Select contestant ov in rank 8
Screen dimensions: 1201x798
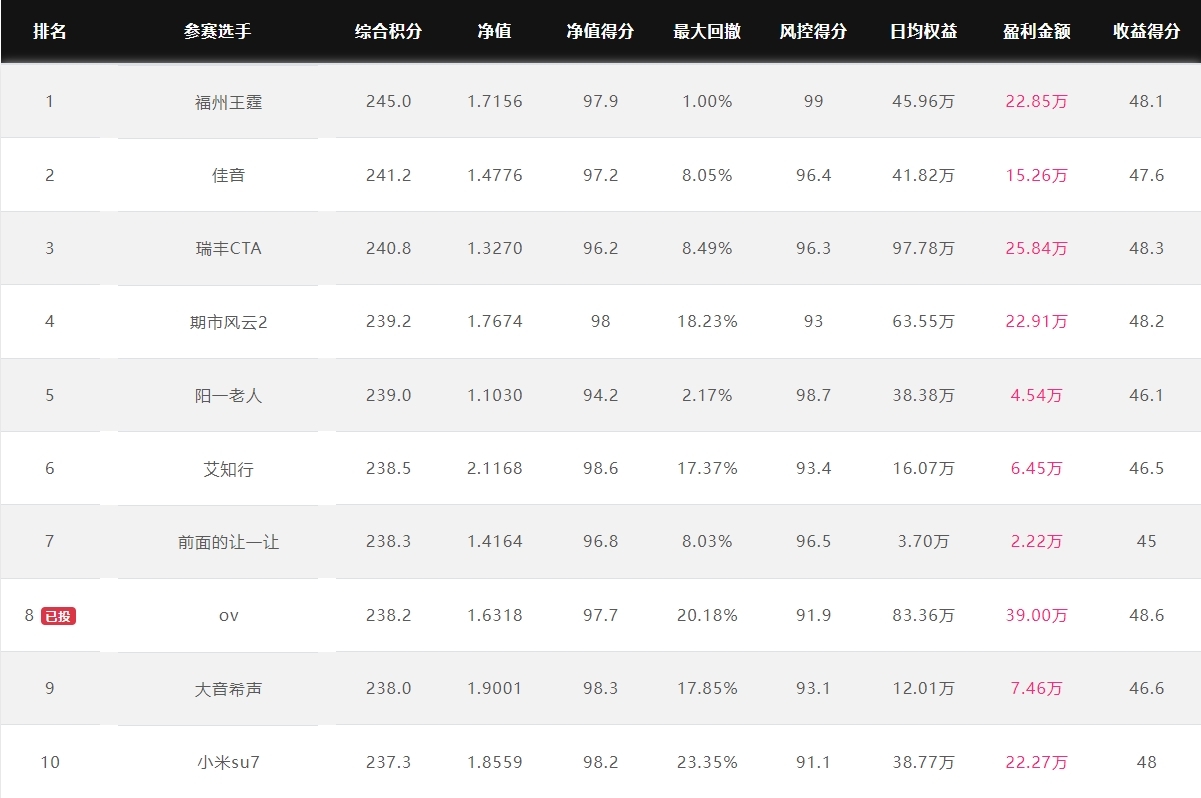click(229, 616)
